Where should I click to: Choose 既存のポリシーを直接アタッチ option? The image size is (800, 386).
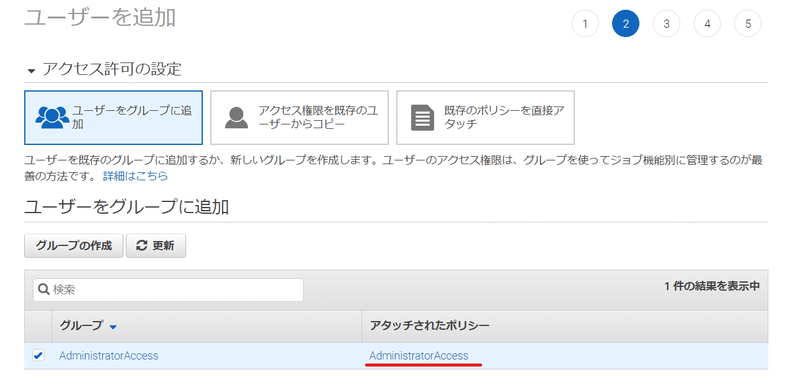coord(485,118)
